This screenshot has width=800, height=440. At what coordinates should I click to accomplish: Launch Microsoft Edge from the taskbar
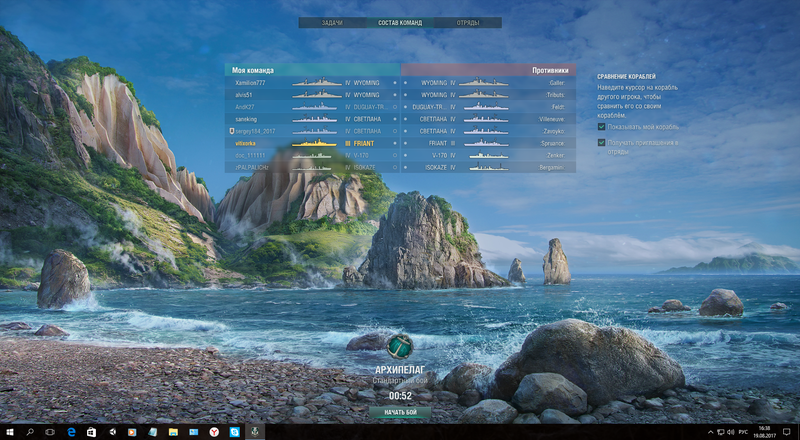tap(71, 432)
